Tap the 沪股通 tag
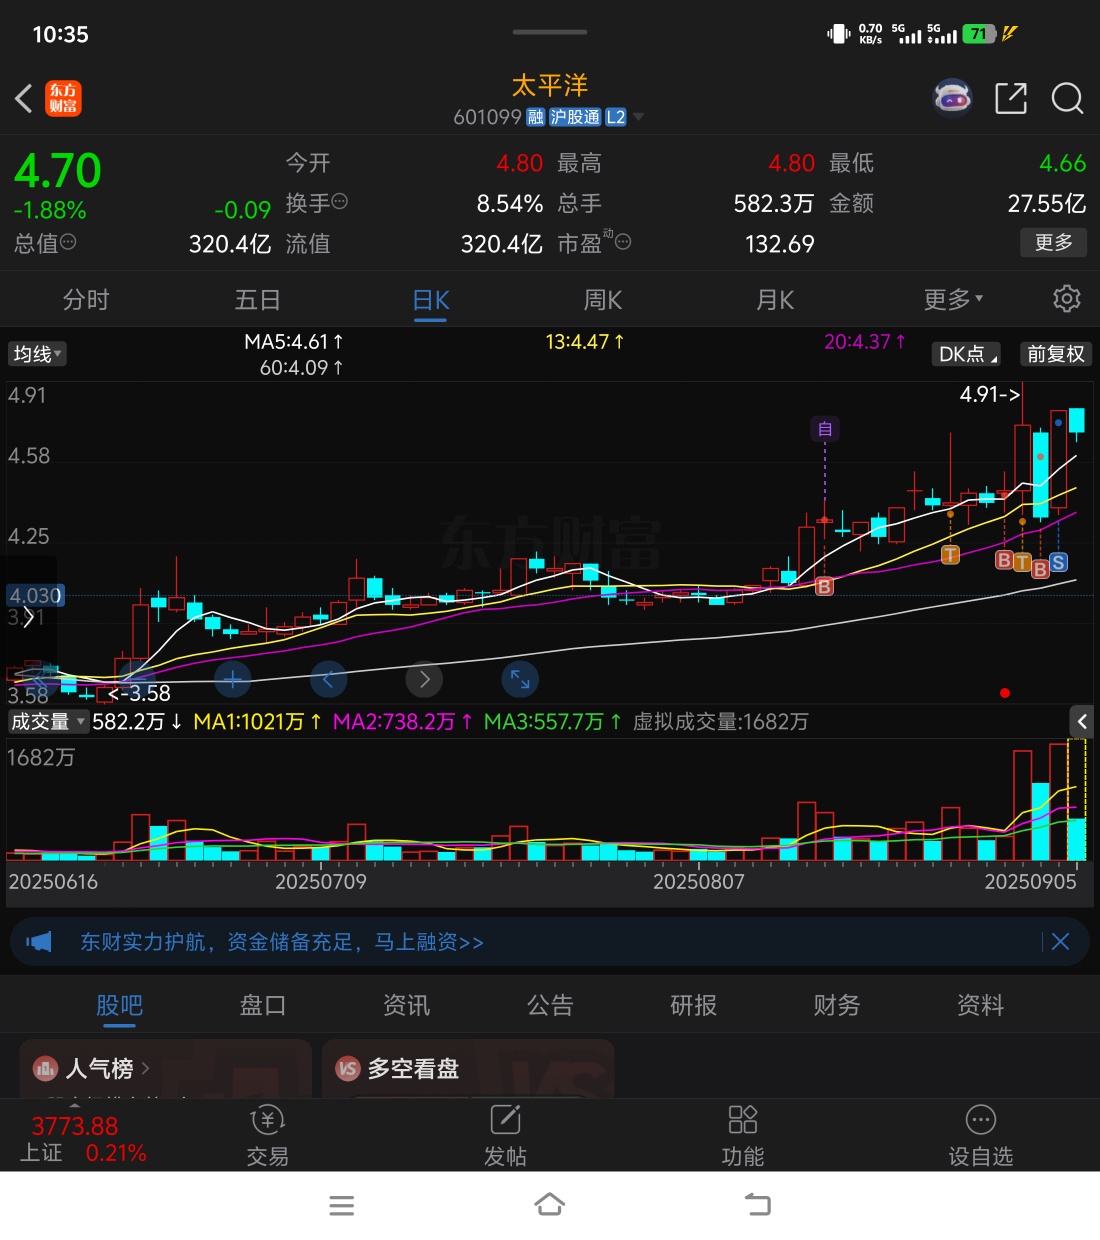Image resolution: width=1100 pixels, height=1240 pixels. point(575,117)
